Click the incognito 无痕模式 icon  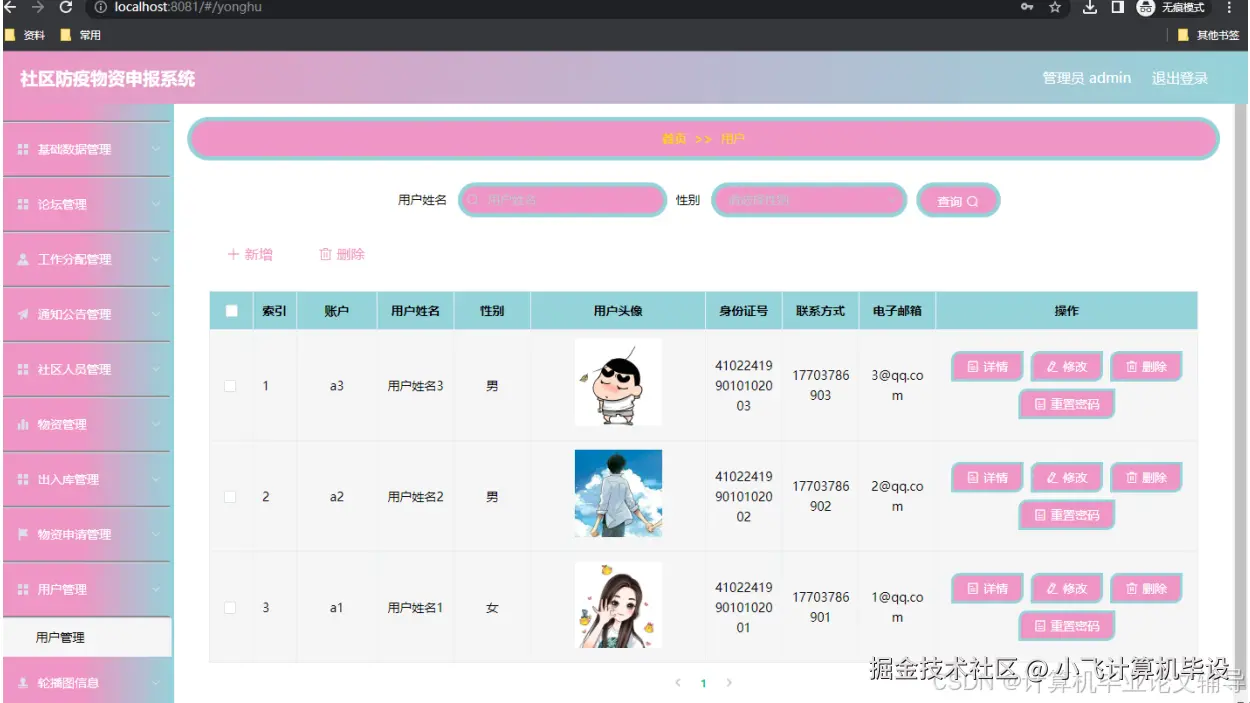[1146, 7]
